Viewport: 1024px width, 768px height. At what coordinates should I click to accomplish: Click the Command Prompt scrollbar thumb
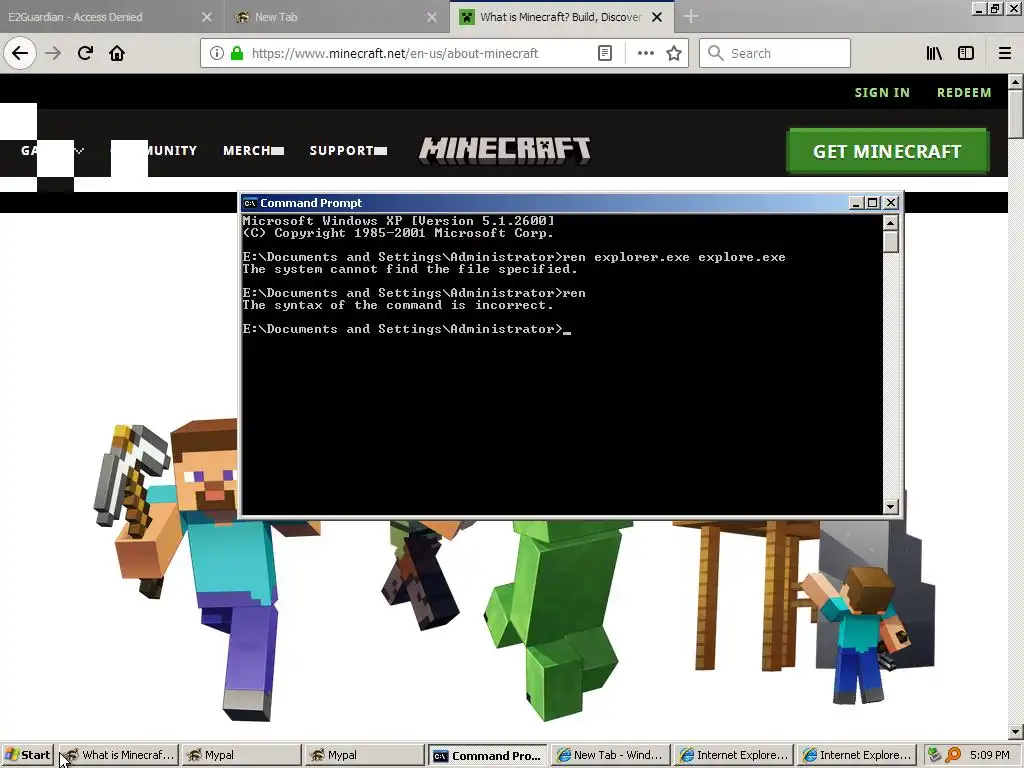[890, 242]
